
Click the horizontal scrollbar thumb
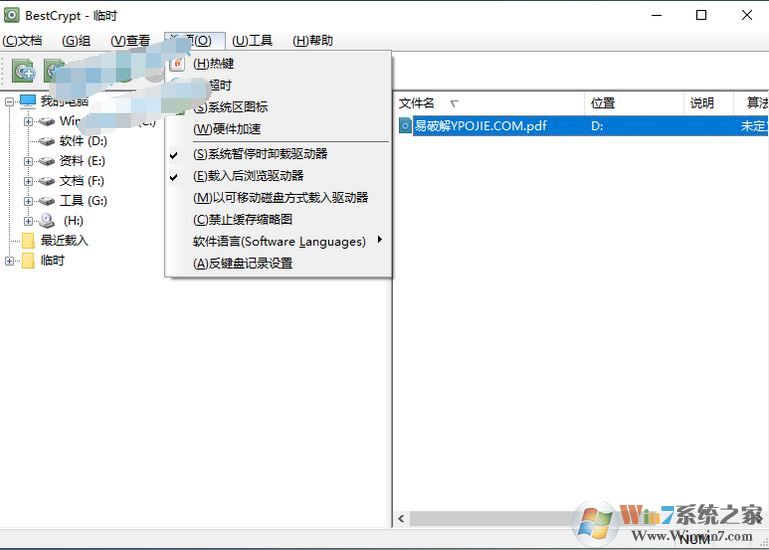tap(495, 519)
